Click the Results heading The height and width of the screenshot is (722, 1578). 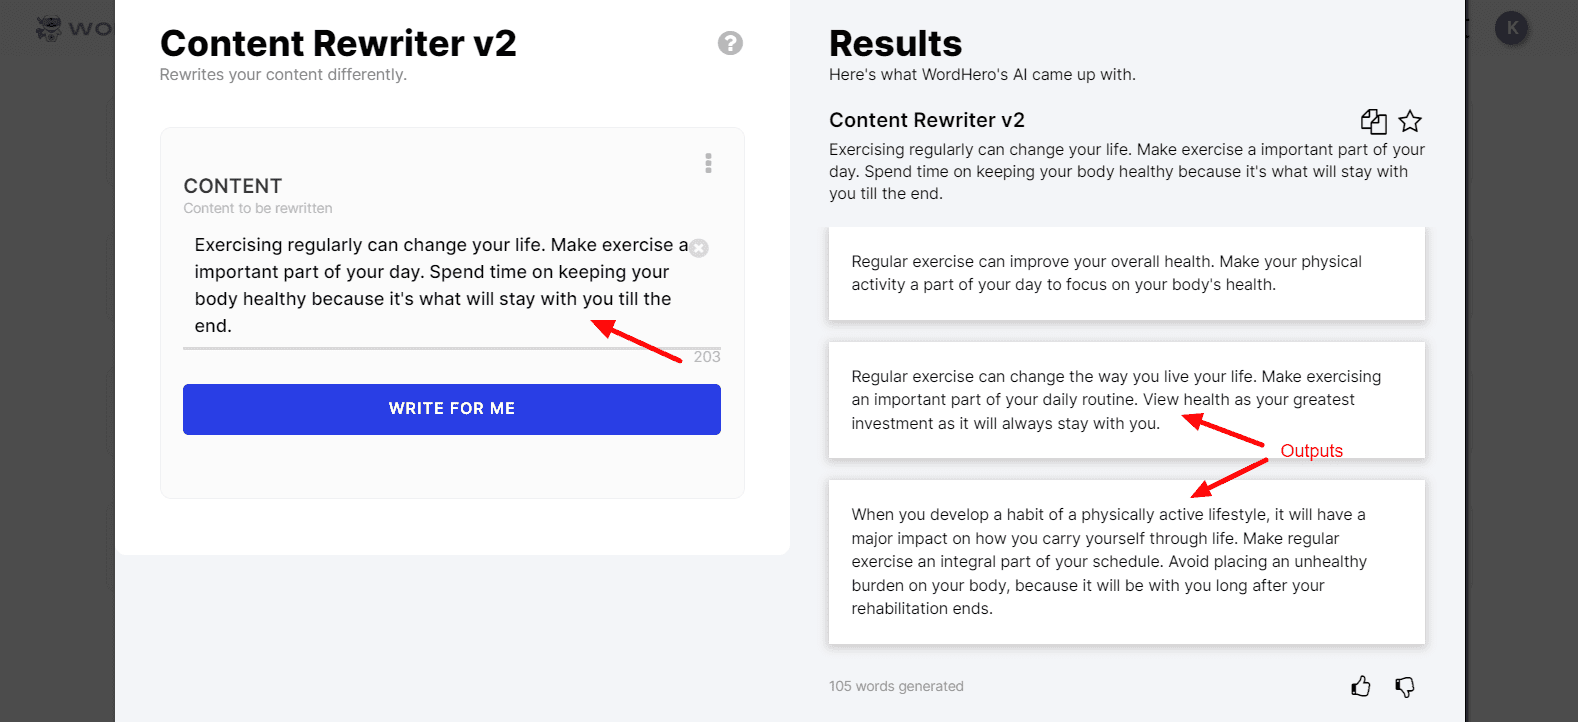click(895, 44)
